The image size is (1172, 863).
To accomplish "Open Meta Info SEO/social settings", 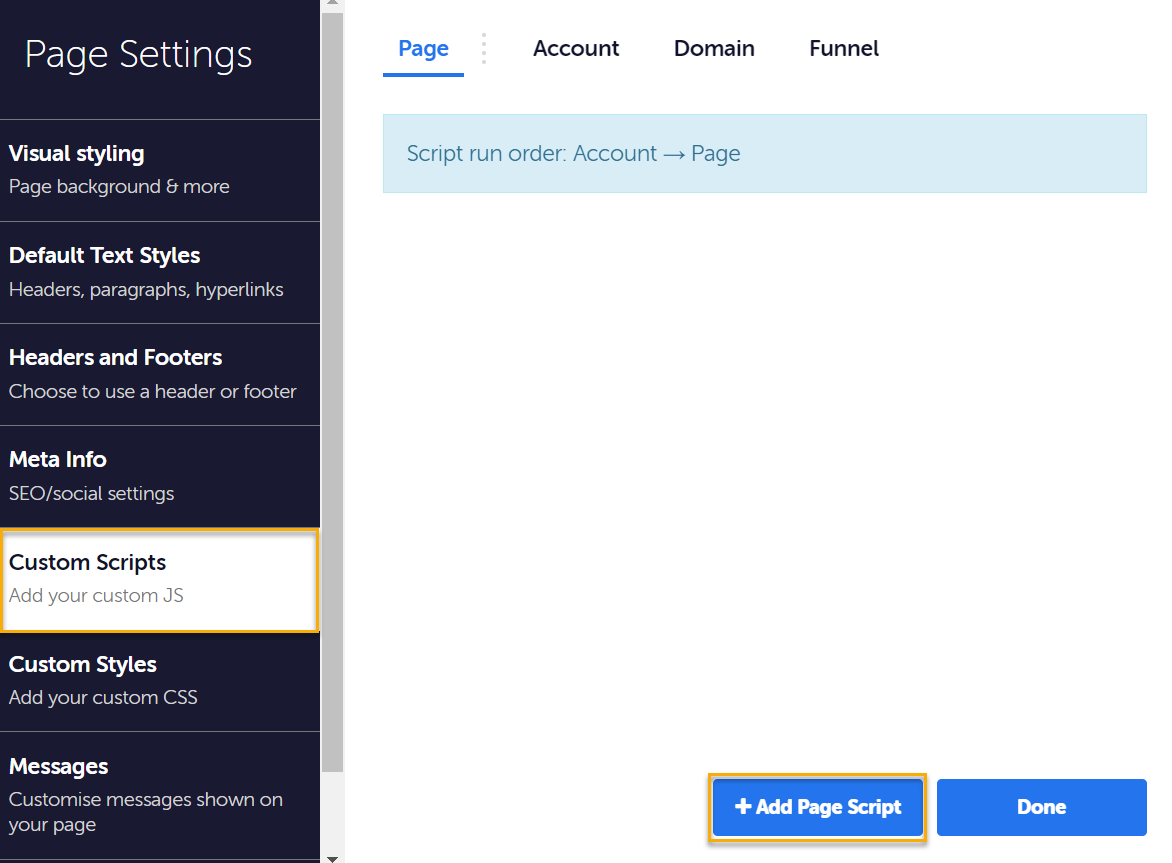I will pos(160,476).
